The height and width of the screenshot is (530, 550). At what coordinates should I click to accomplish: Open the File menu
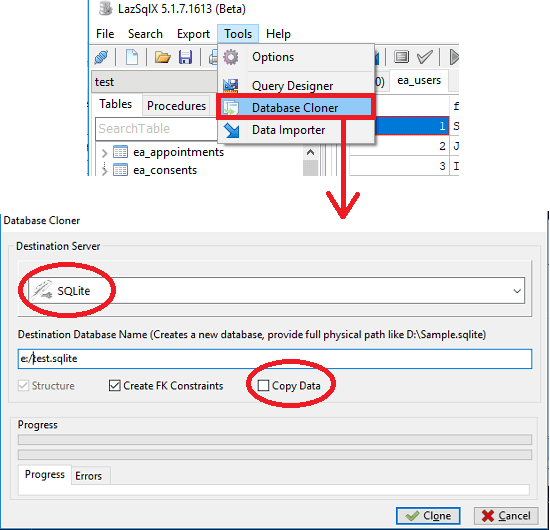[105, 34]
